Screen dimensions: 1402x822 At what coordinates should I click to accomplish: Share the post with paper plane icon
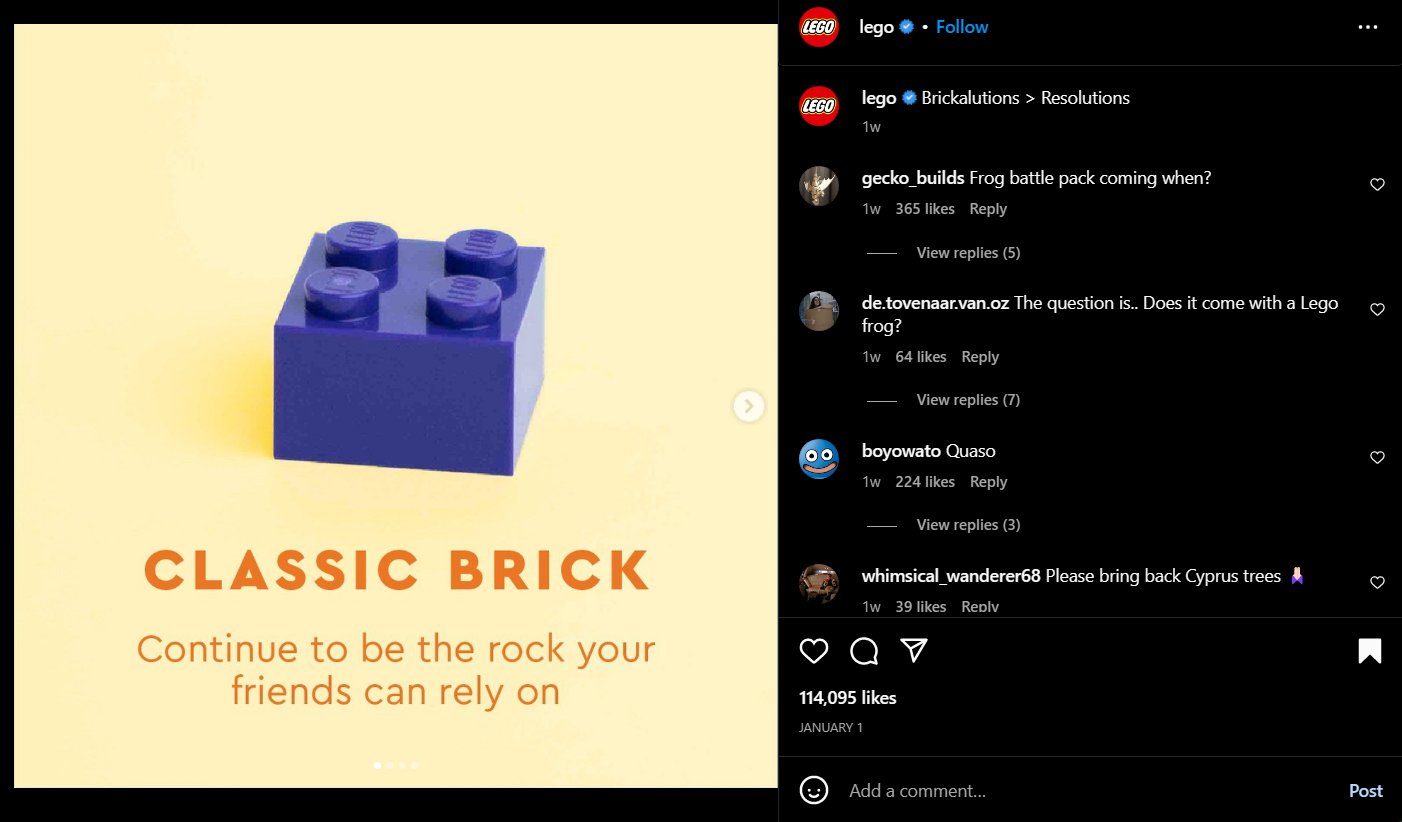(x=914, y=651)
